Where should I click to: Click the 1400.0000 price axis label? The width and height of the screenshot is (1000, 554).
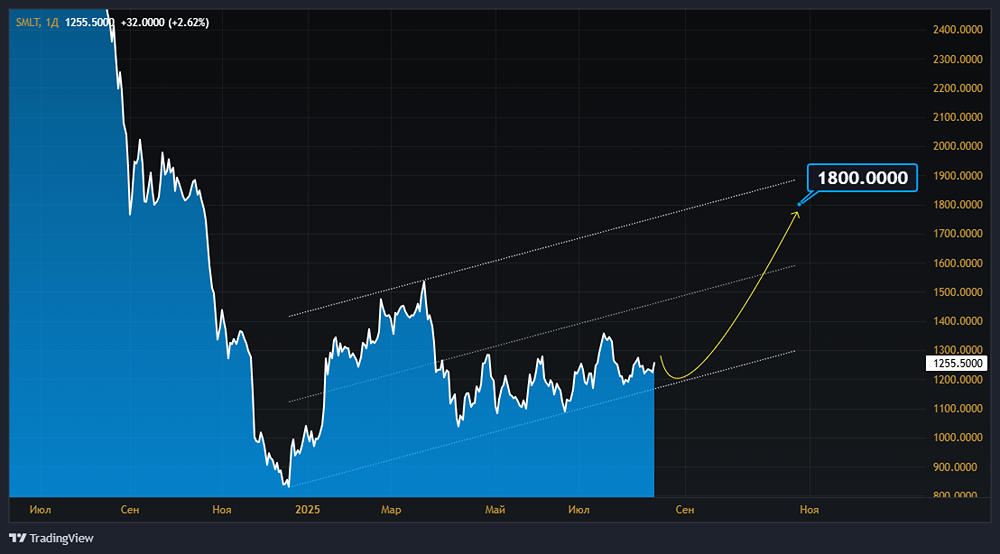click(957, 321)
